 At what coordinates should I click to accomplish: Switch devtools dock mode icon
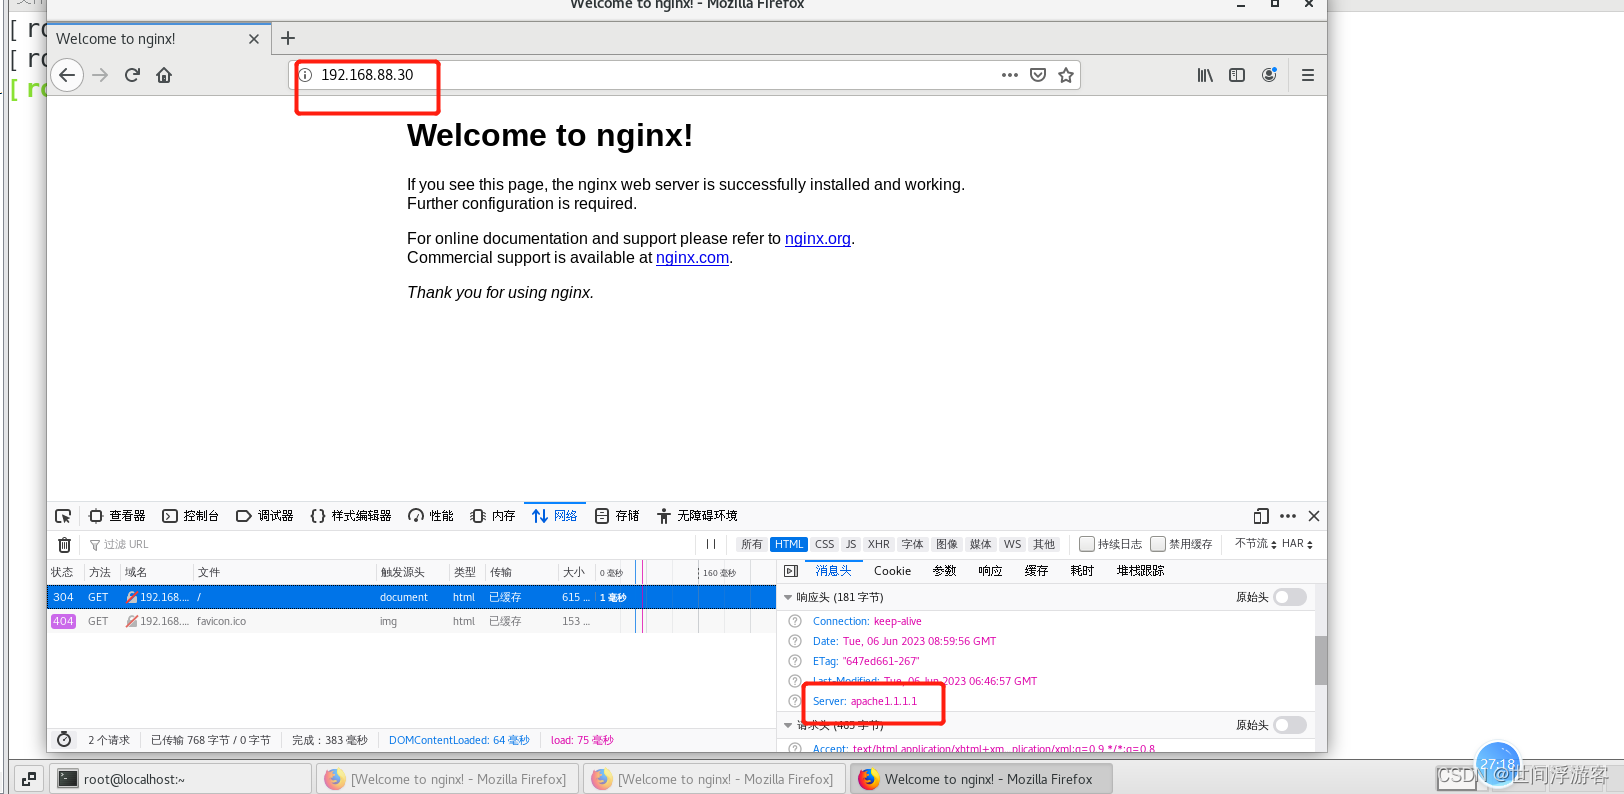point(1261,516)
